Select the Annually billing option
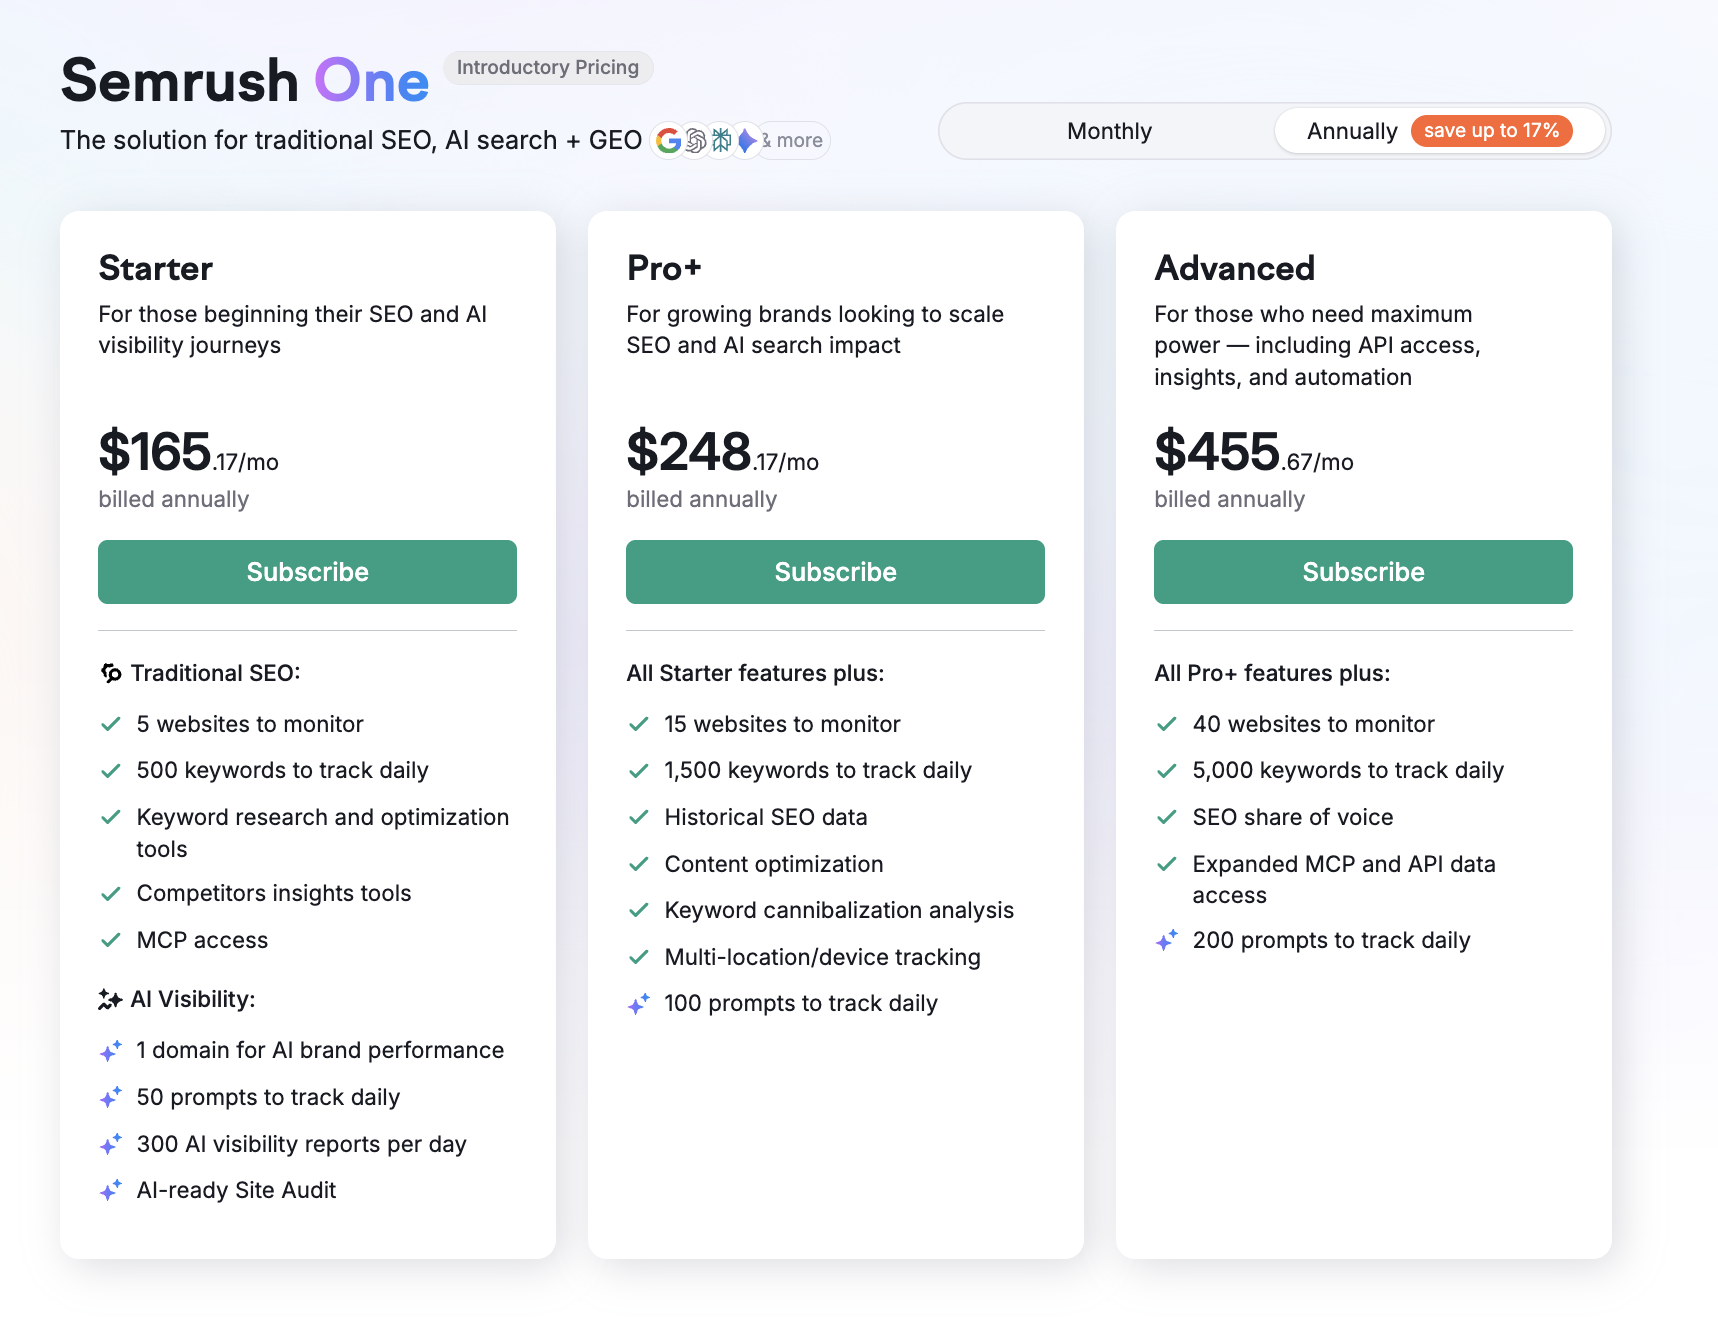The height and width of the screenshot is (1326, 1718). pos(1352,131)
